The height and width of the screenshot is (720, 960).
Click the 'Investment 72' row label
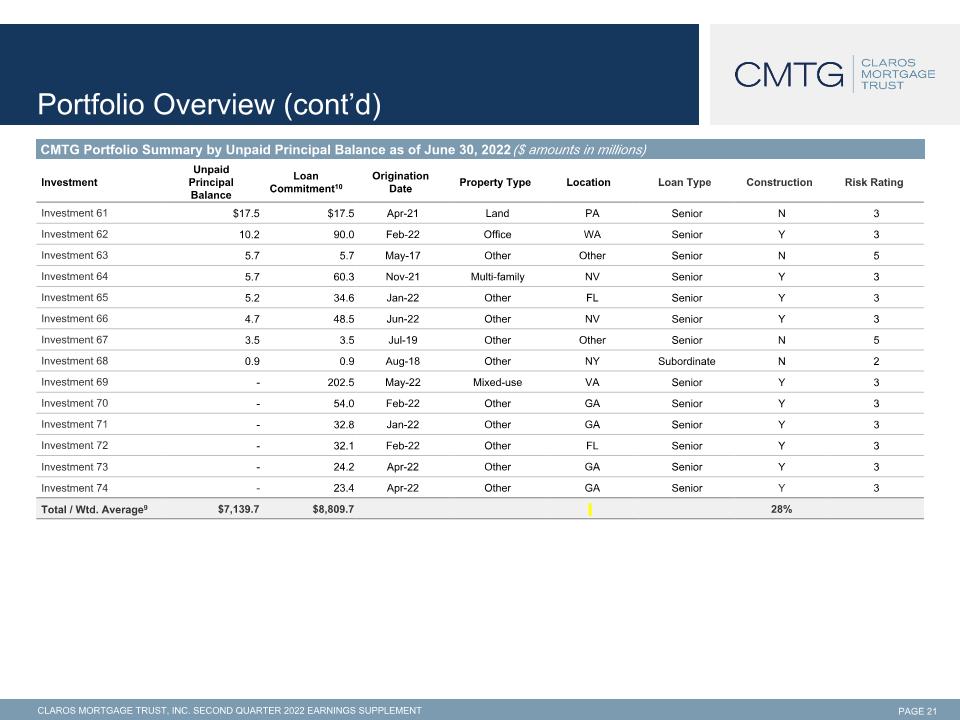pyautogui.click(x=74, y=446)
